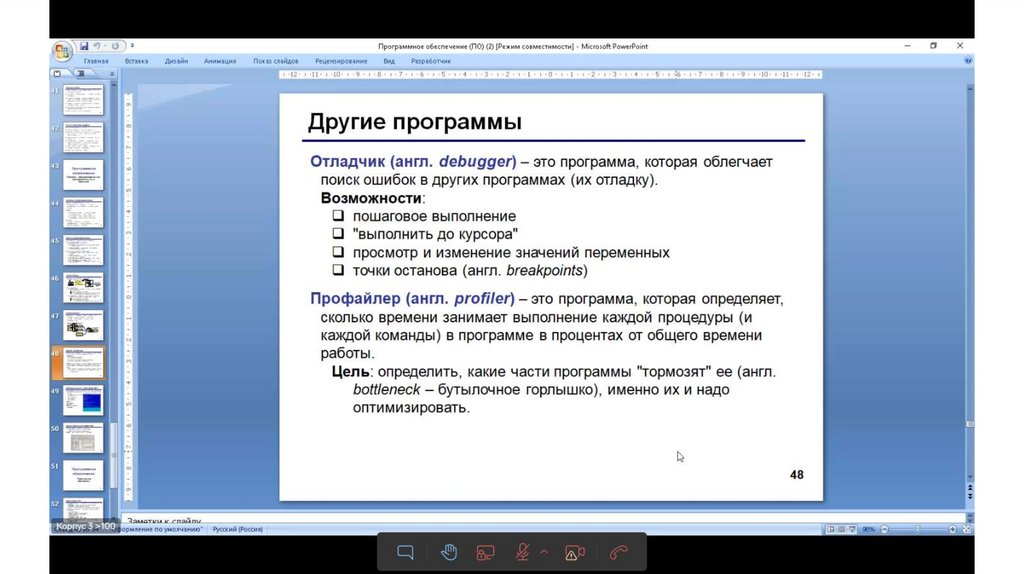Click the horizontal ruler
The width and height of the screenshot is (1024, 574).
click(x=551, y=74)
